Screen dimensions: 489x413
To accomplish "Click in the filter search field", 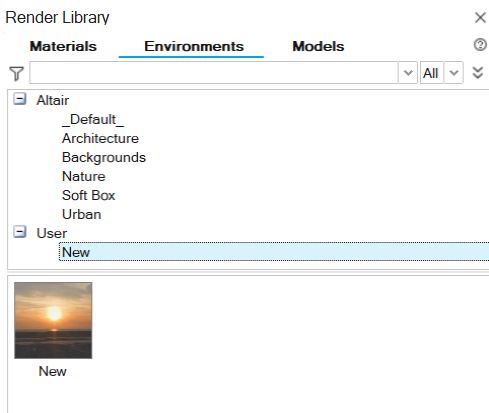I will pyautogui.click(x=214, y=72).
